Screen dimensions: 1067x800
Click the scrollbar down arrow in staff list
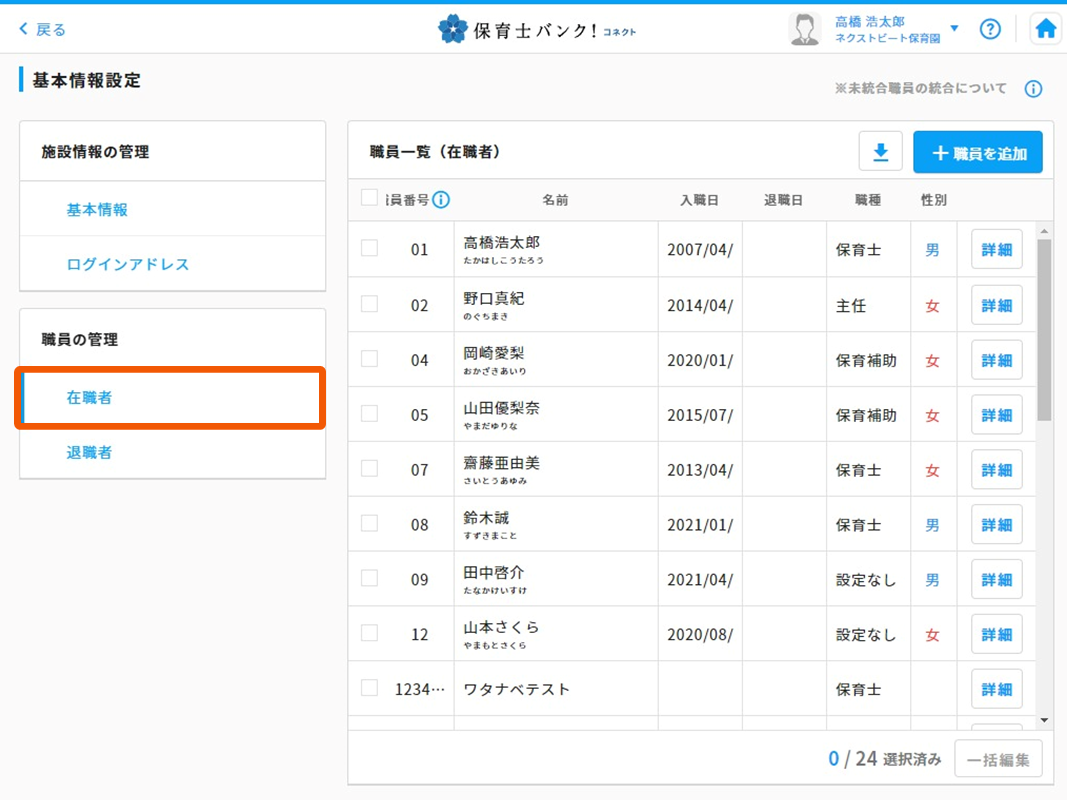coord(1044,720)
